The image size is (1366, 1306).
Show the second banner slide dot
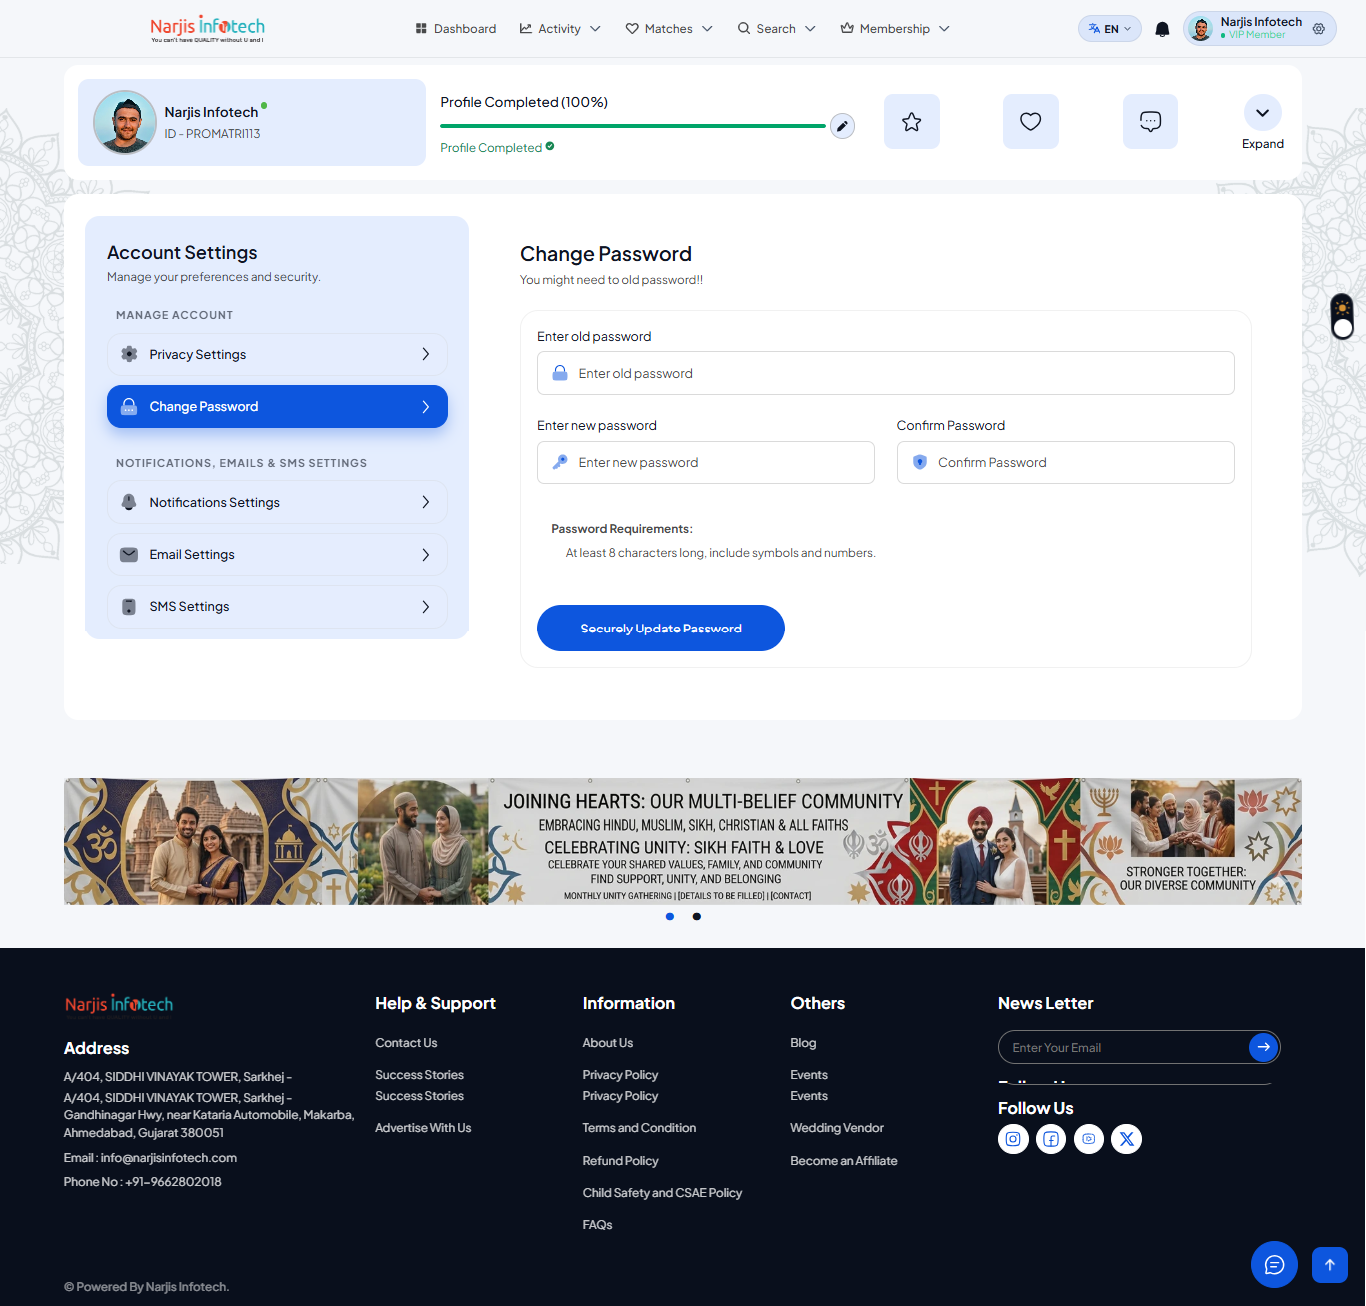pos(697,916)
